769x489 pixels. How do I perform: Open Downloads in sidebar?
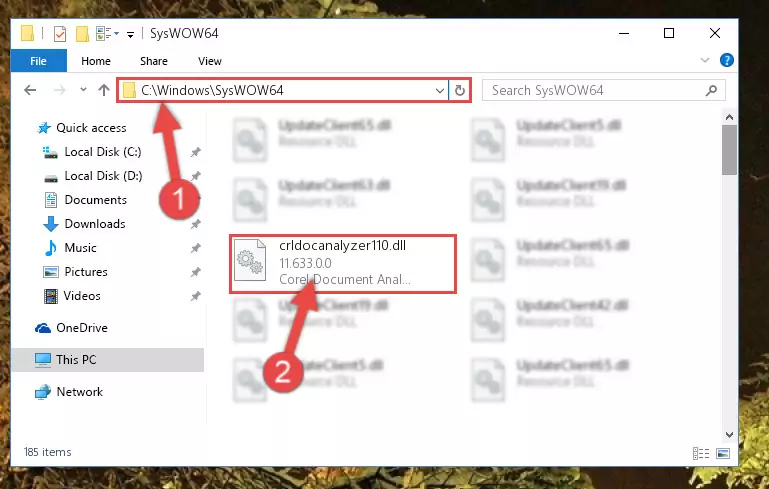(95, 224)
